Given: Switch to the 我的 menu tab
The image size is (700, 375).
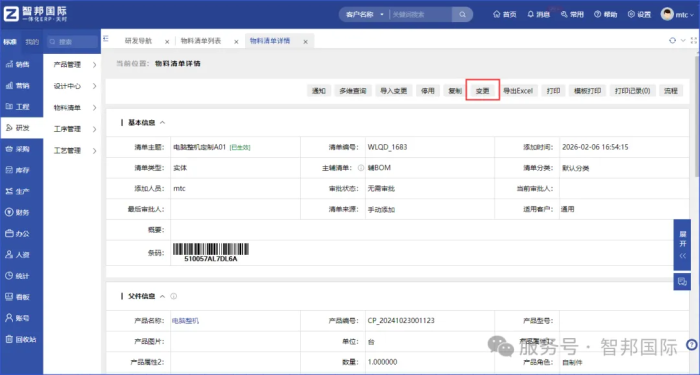Looking at the screenshot, I should click(32, 42).
